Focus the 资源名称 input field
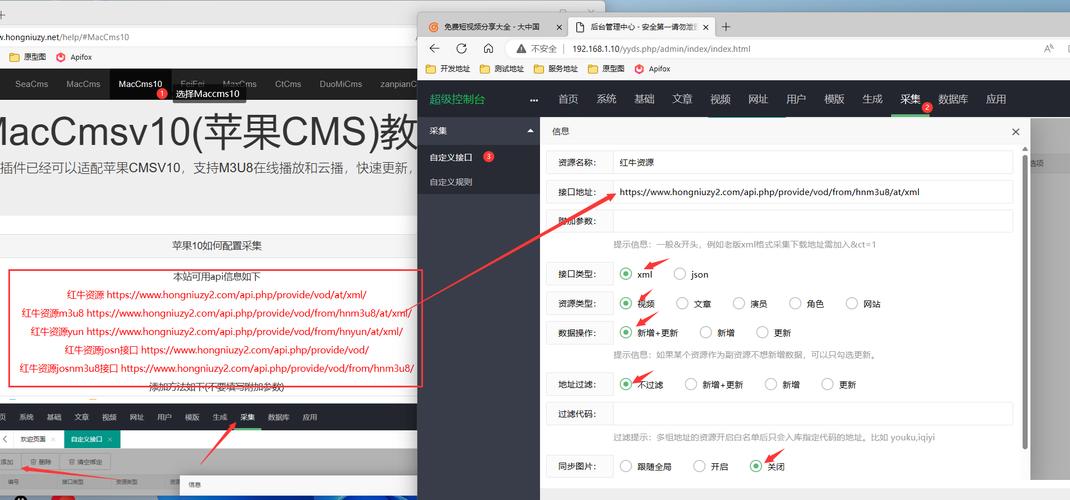The width and height of the screenshot is (1070, 500). coord(812,162)
